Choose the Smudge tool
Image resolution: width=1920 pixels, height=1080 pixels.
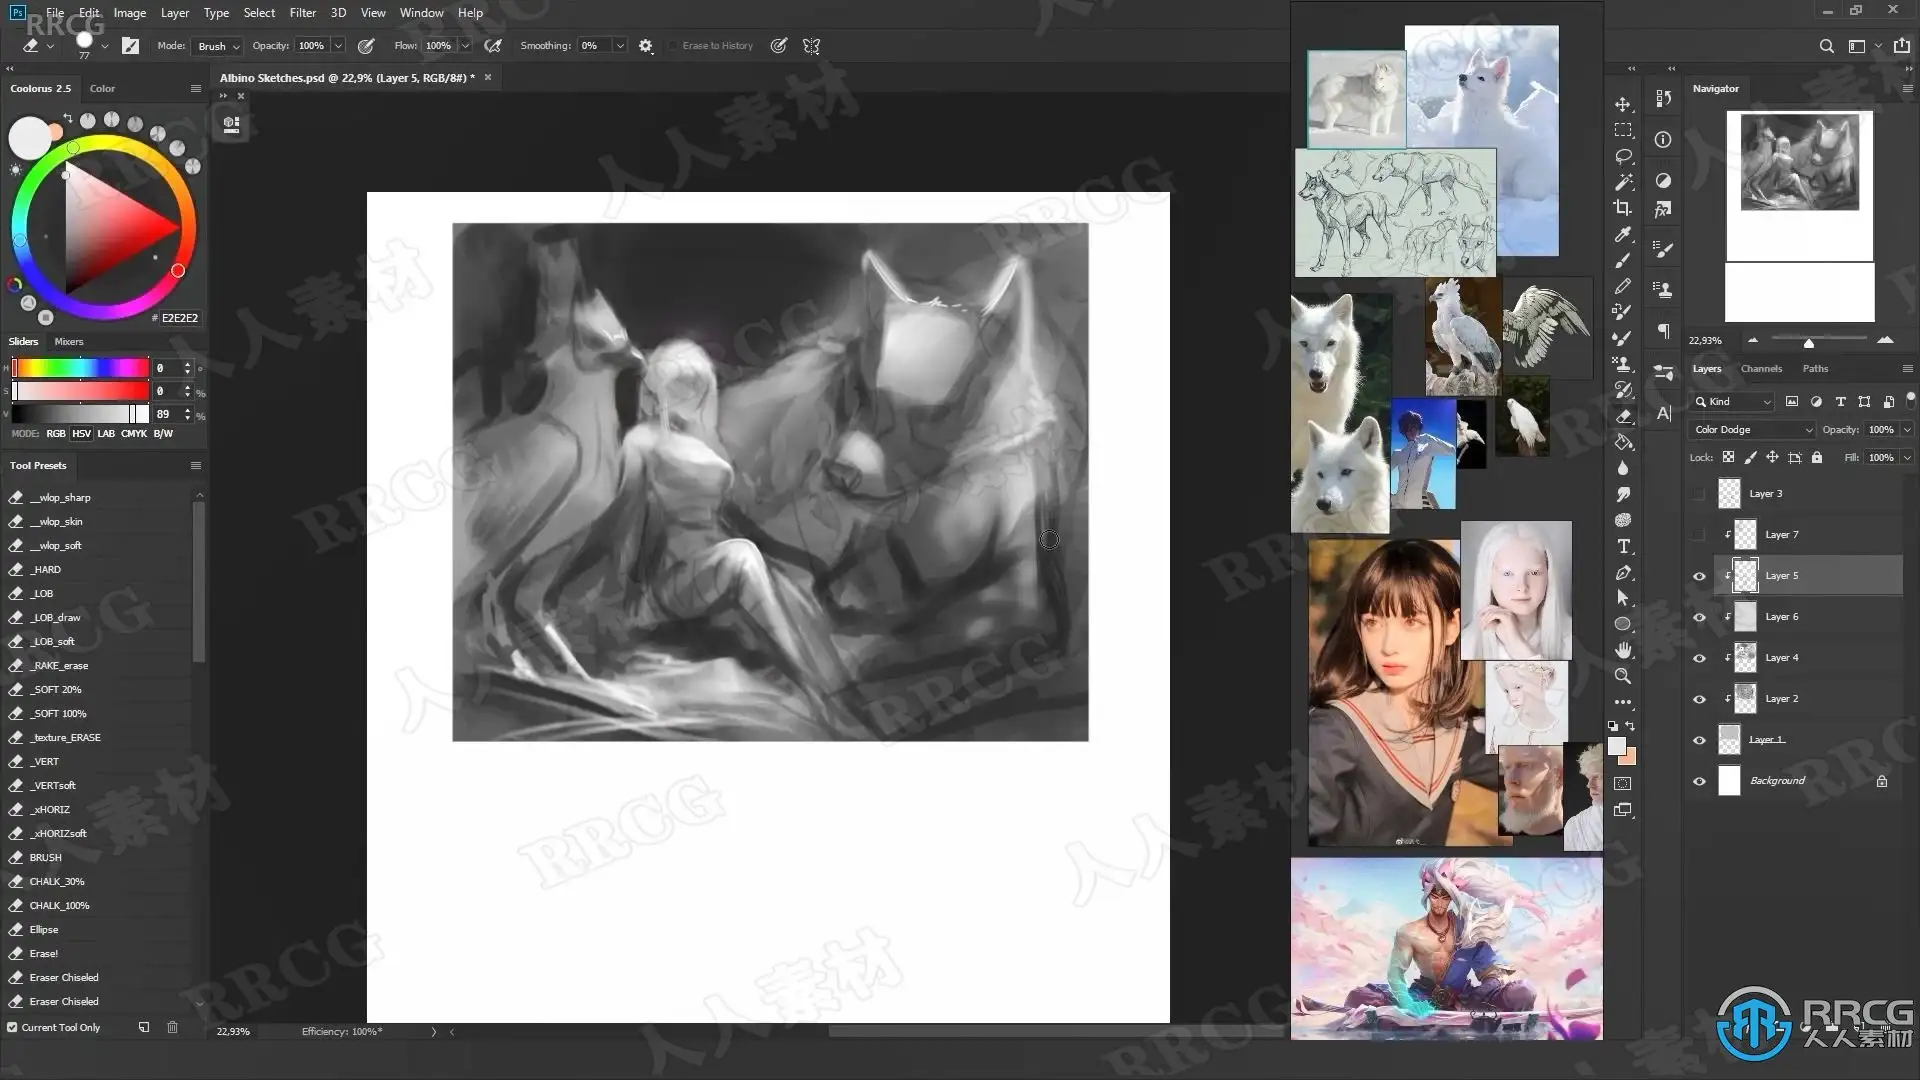tap(1623, 495)
